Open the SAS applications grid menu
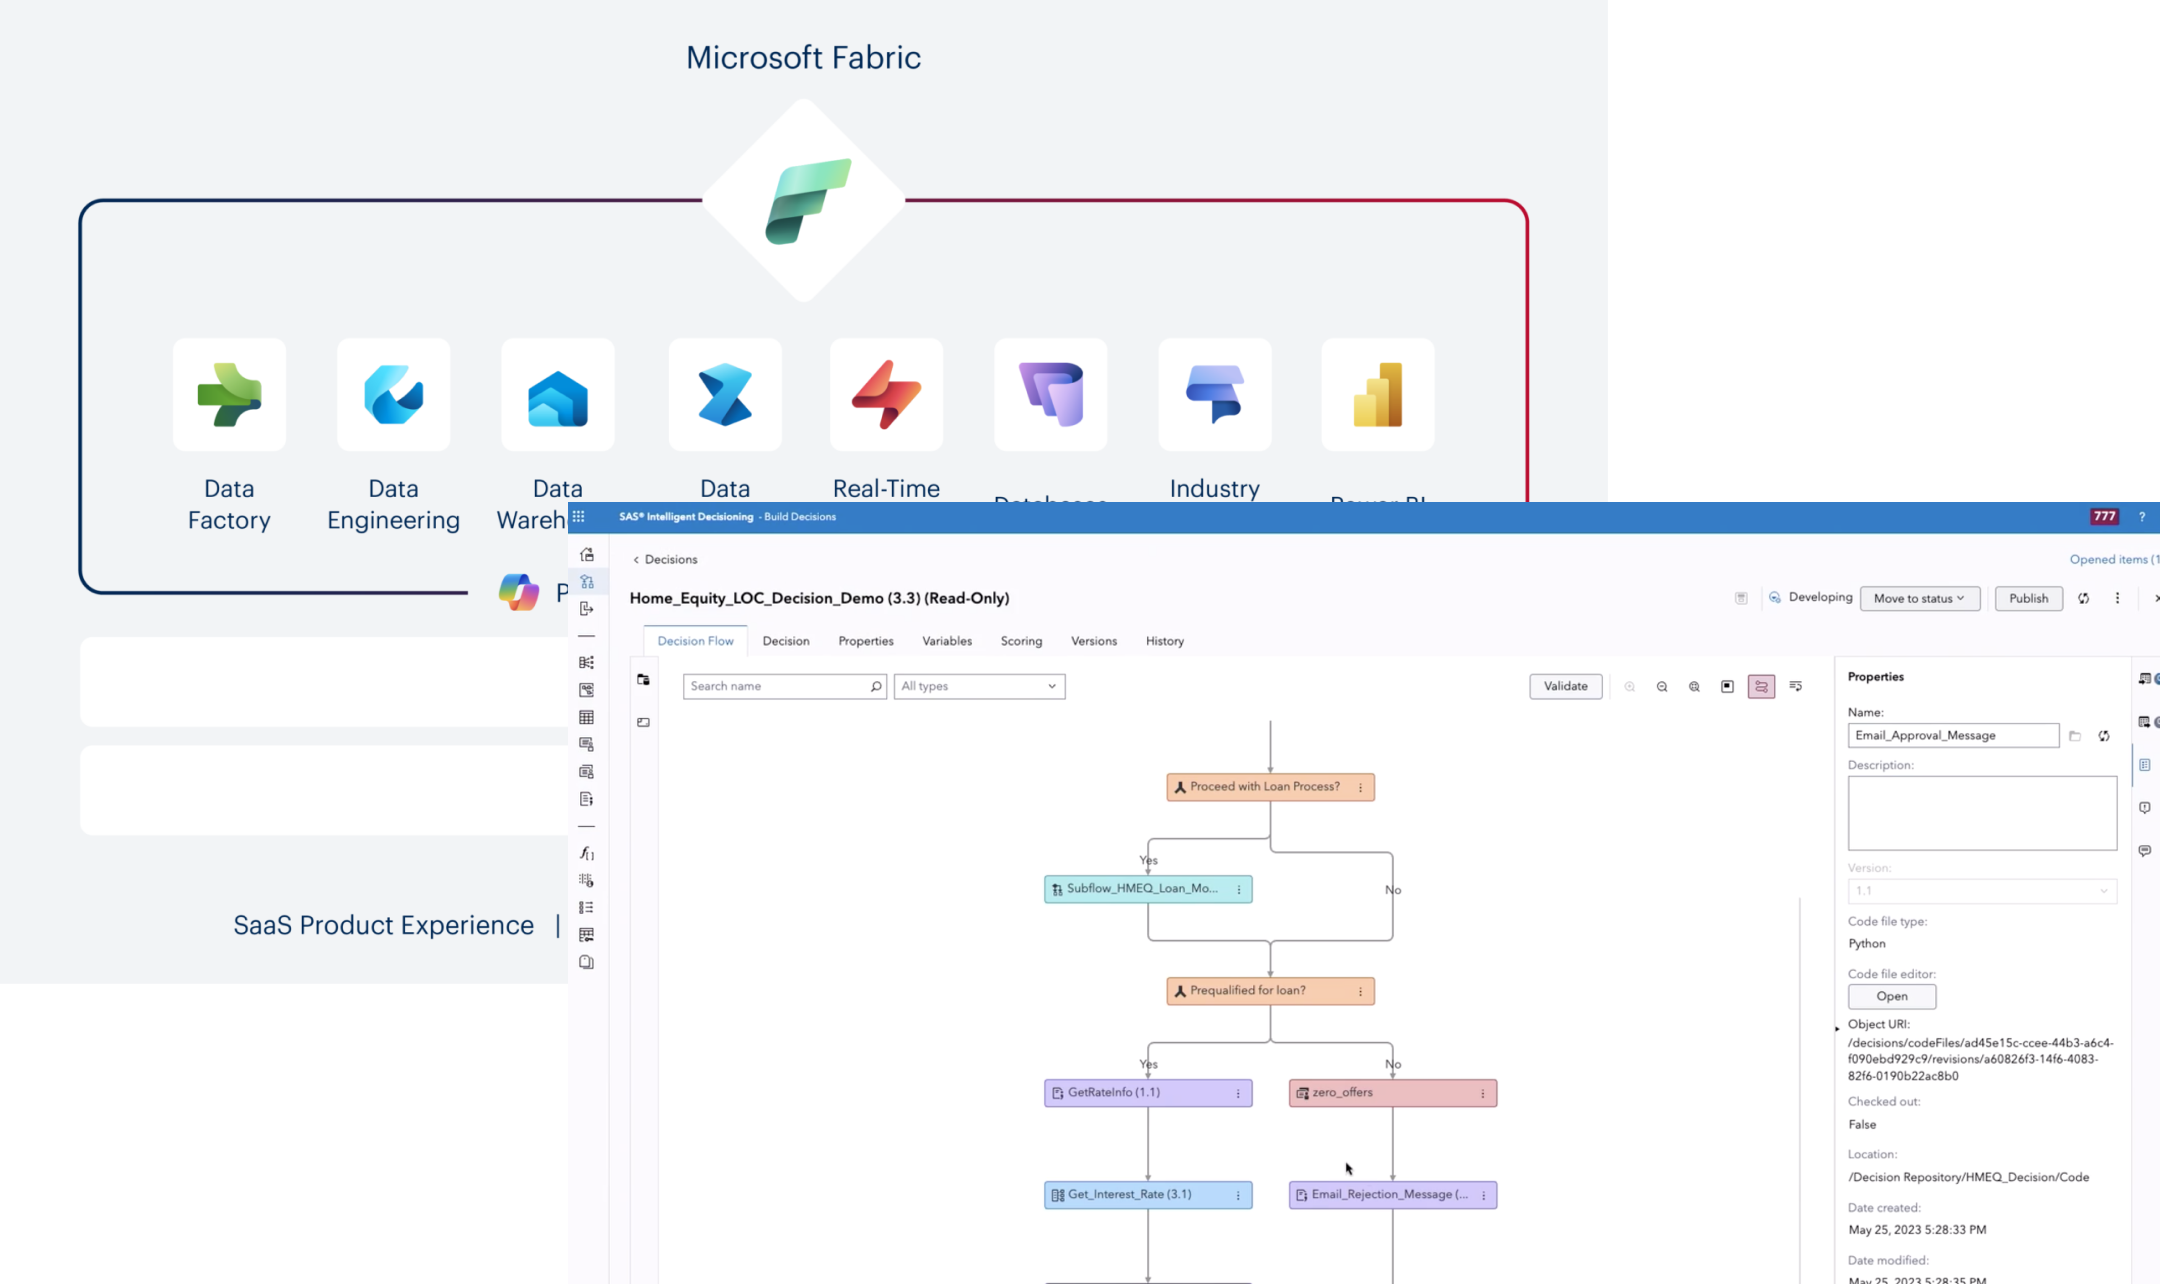 point(578,517)
